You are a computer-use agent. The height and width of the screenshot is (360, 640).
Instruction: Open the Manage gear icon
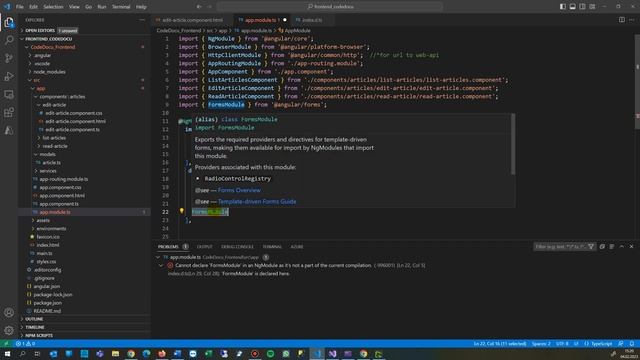click(9, 330)
